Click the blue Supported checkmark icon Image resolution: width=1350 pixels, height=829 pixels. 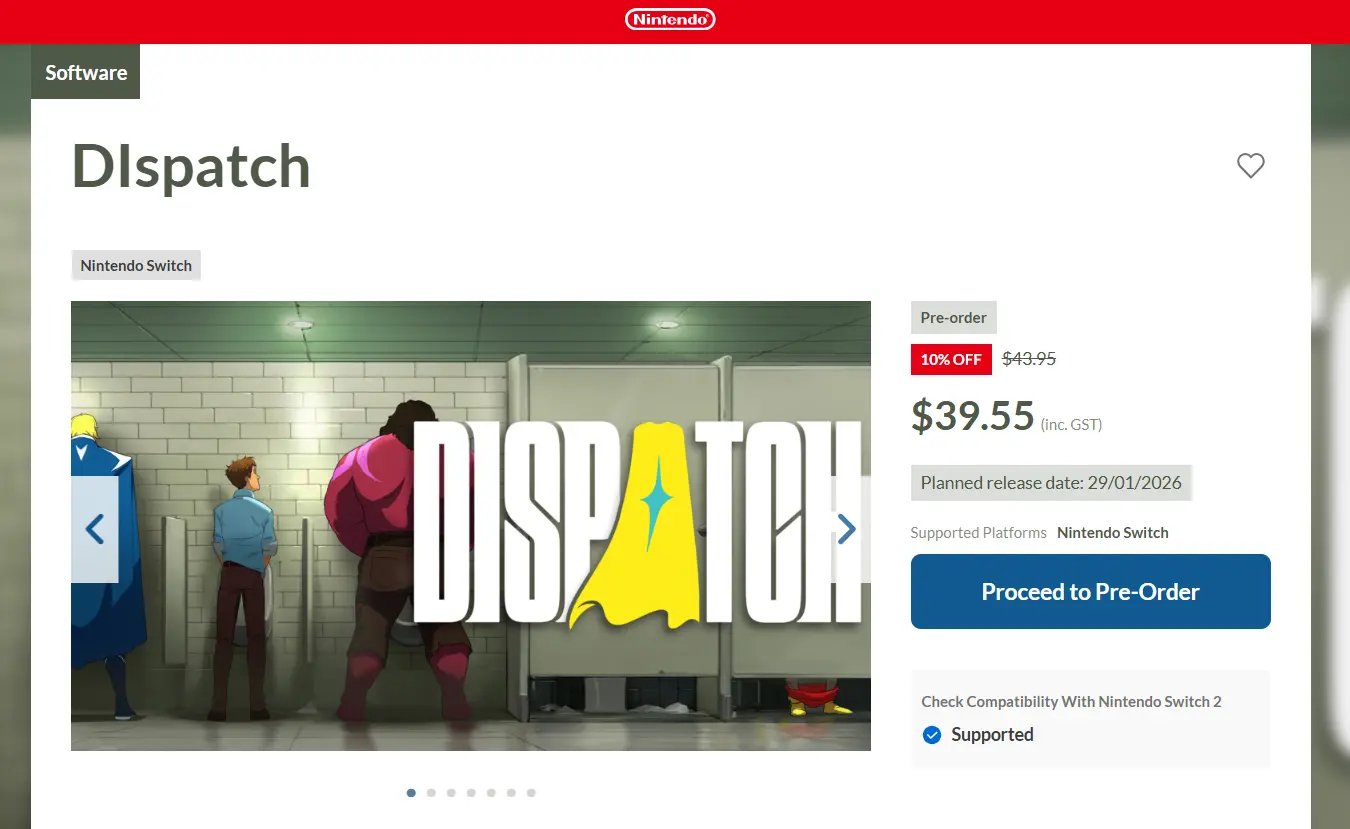[932, 735]
